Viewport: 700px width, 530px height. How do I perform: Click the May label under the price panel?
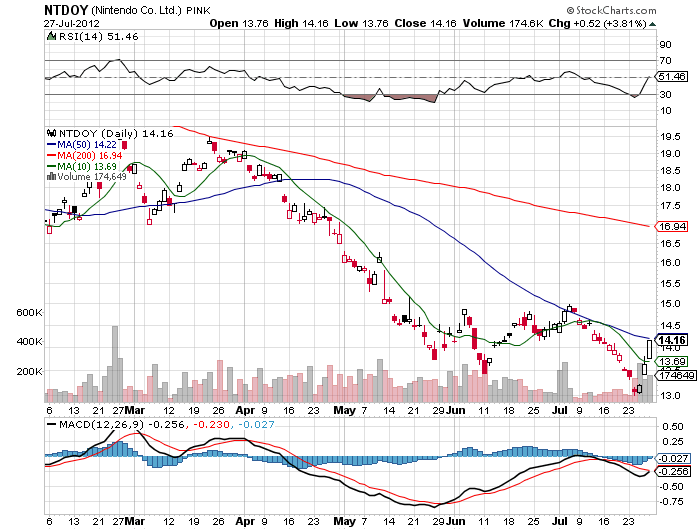pos(345,410)
